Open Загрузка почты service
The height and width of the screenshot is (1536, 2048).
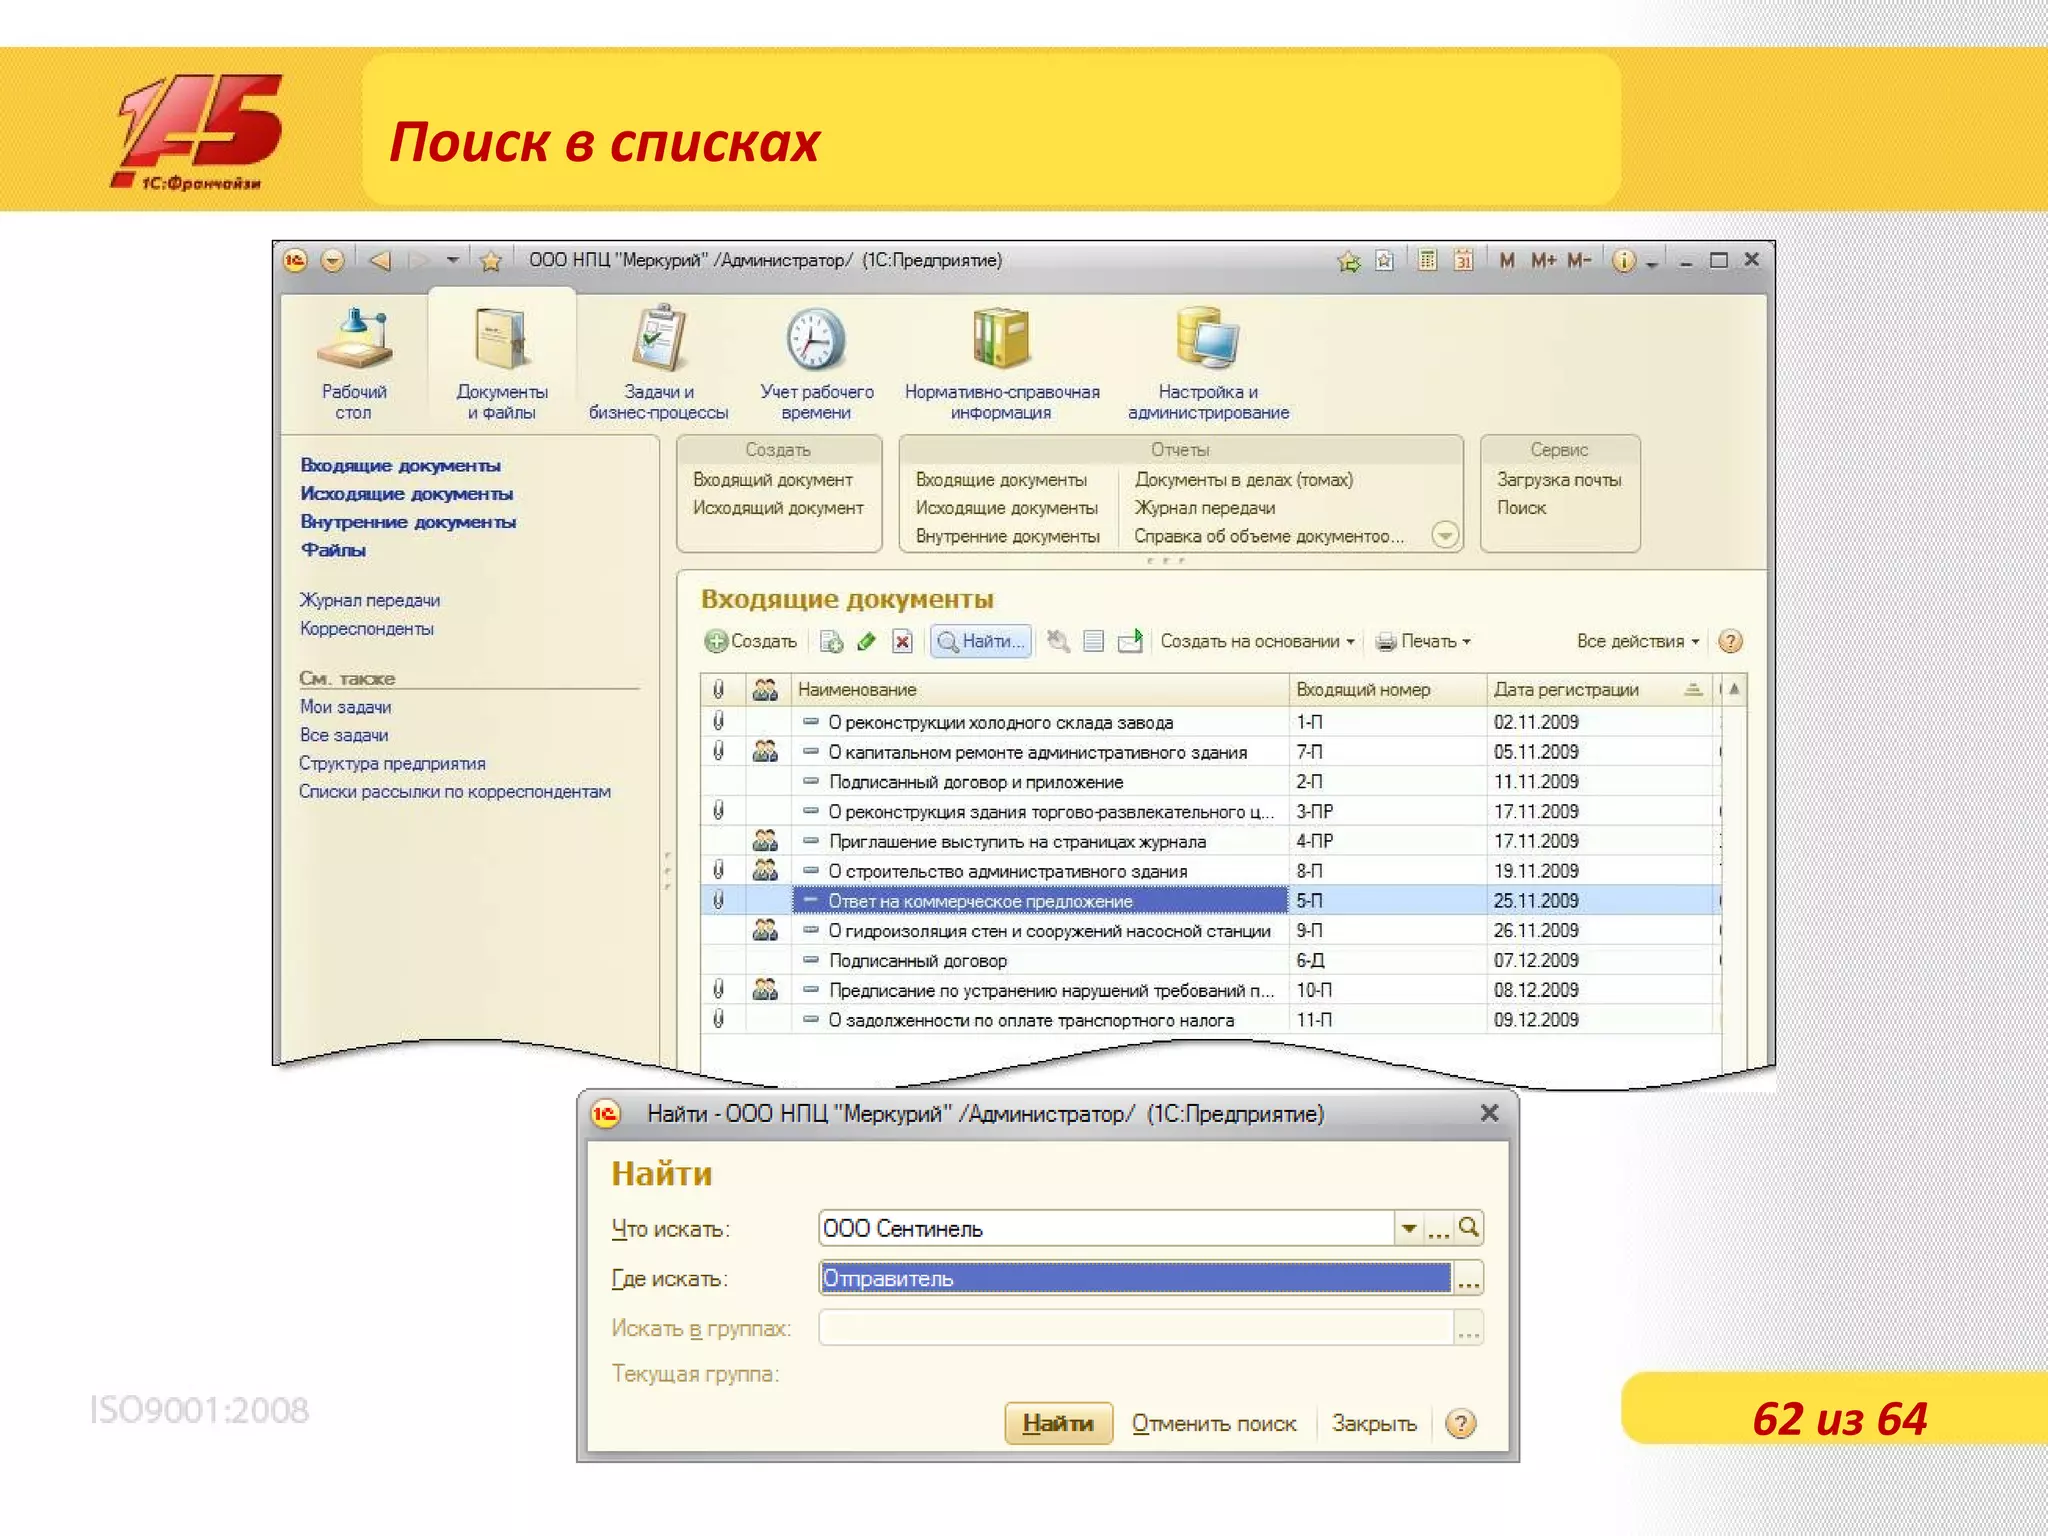coord(1558,480)
